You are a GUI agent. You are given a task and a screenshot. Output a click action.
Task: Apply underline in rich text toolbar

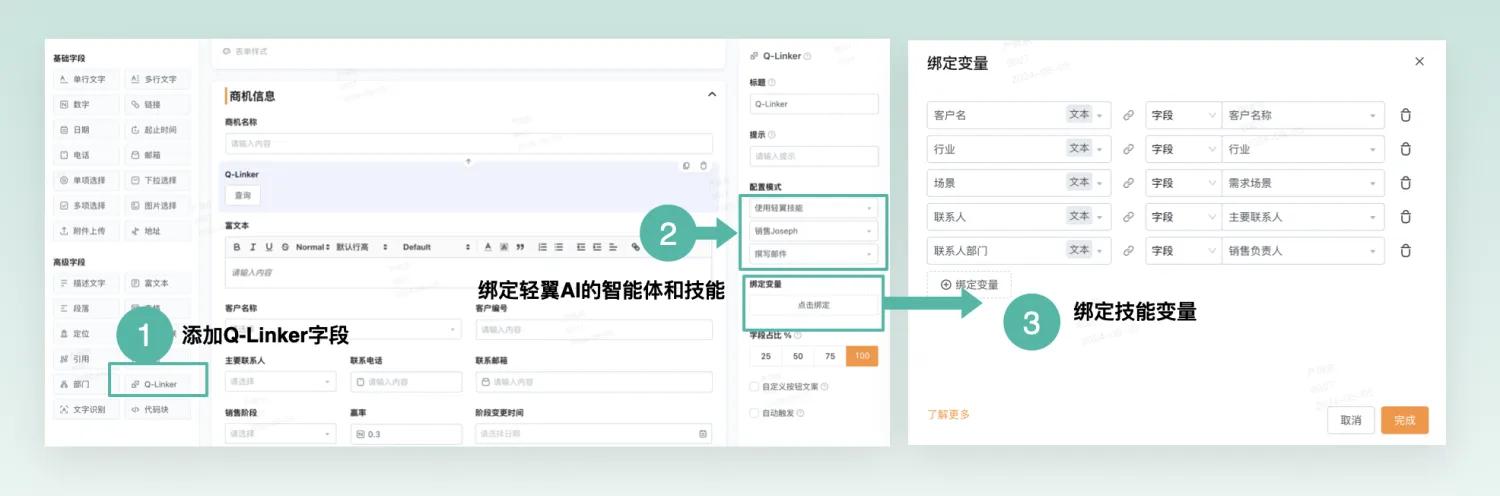point(269,247)
